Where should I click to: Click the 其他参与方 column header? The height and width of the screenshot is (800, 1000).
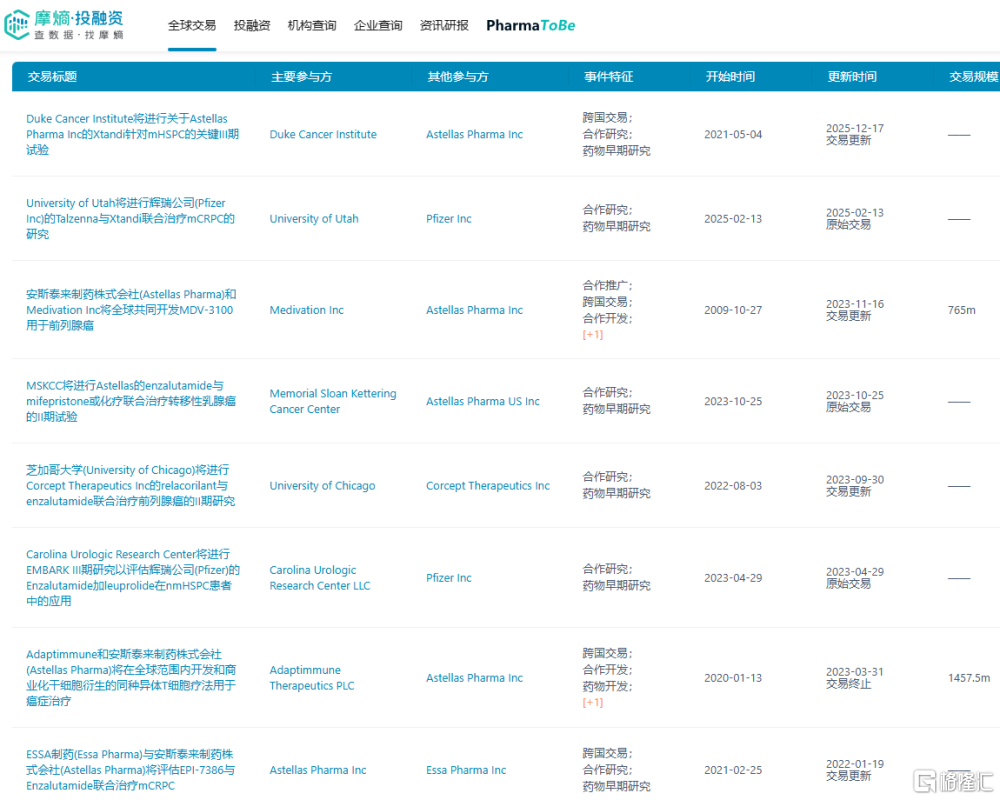coord(458,77)
